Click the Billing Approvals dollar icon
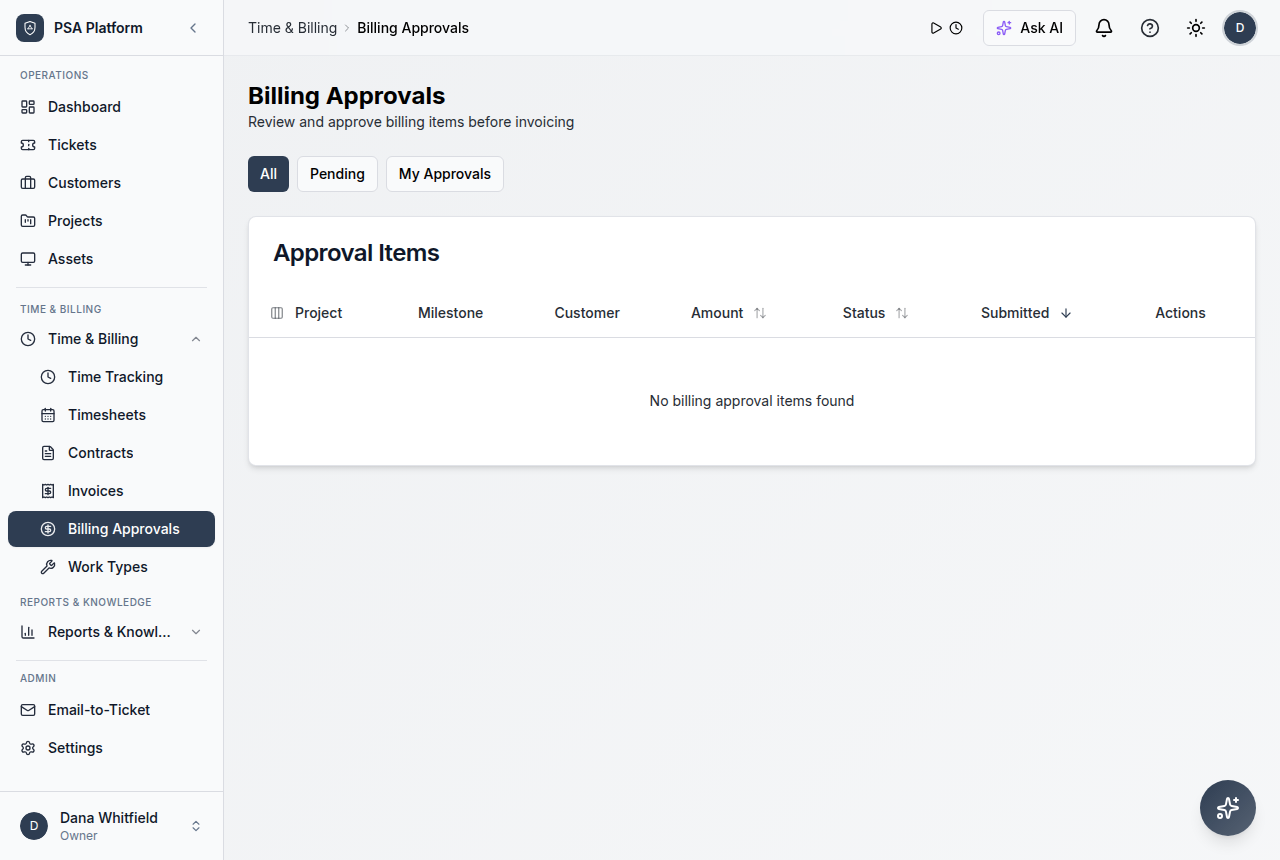Screen dimensions: 1280x860 point(48,529)
